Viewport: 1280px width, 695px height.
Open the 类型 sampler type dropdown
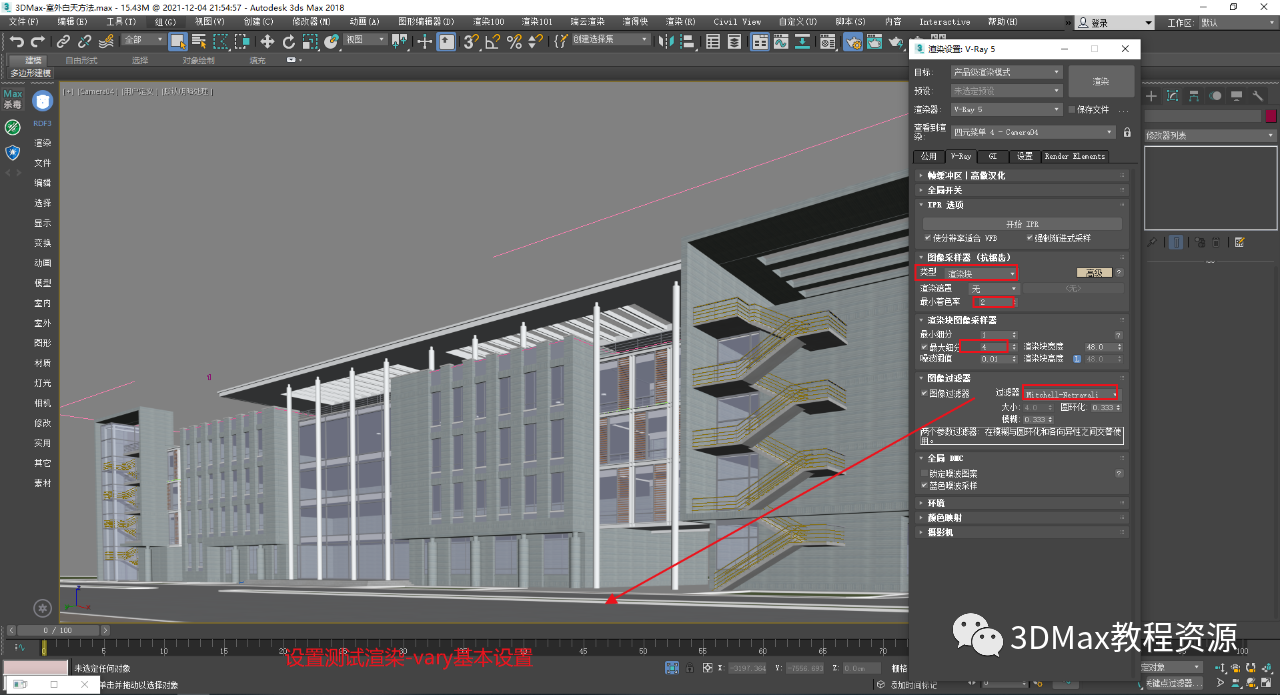pos(981,273)
